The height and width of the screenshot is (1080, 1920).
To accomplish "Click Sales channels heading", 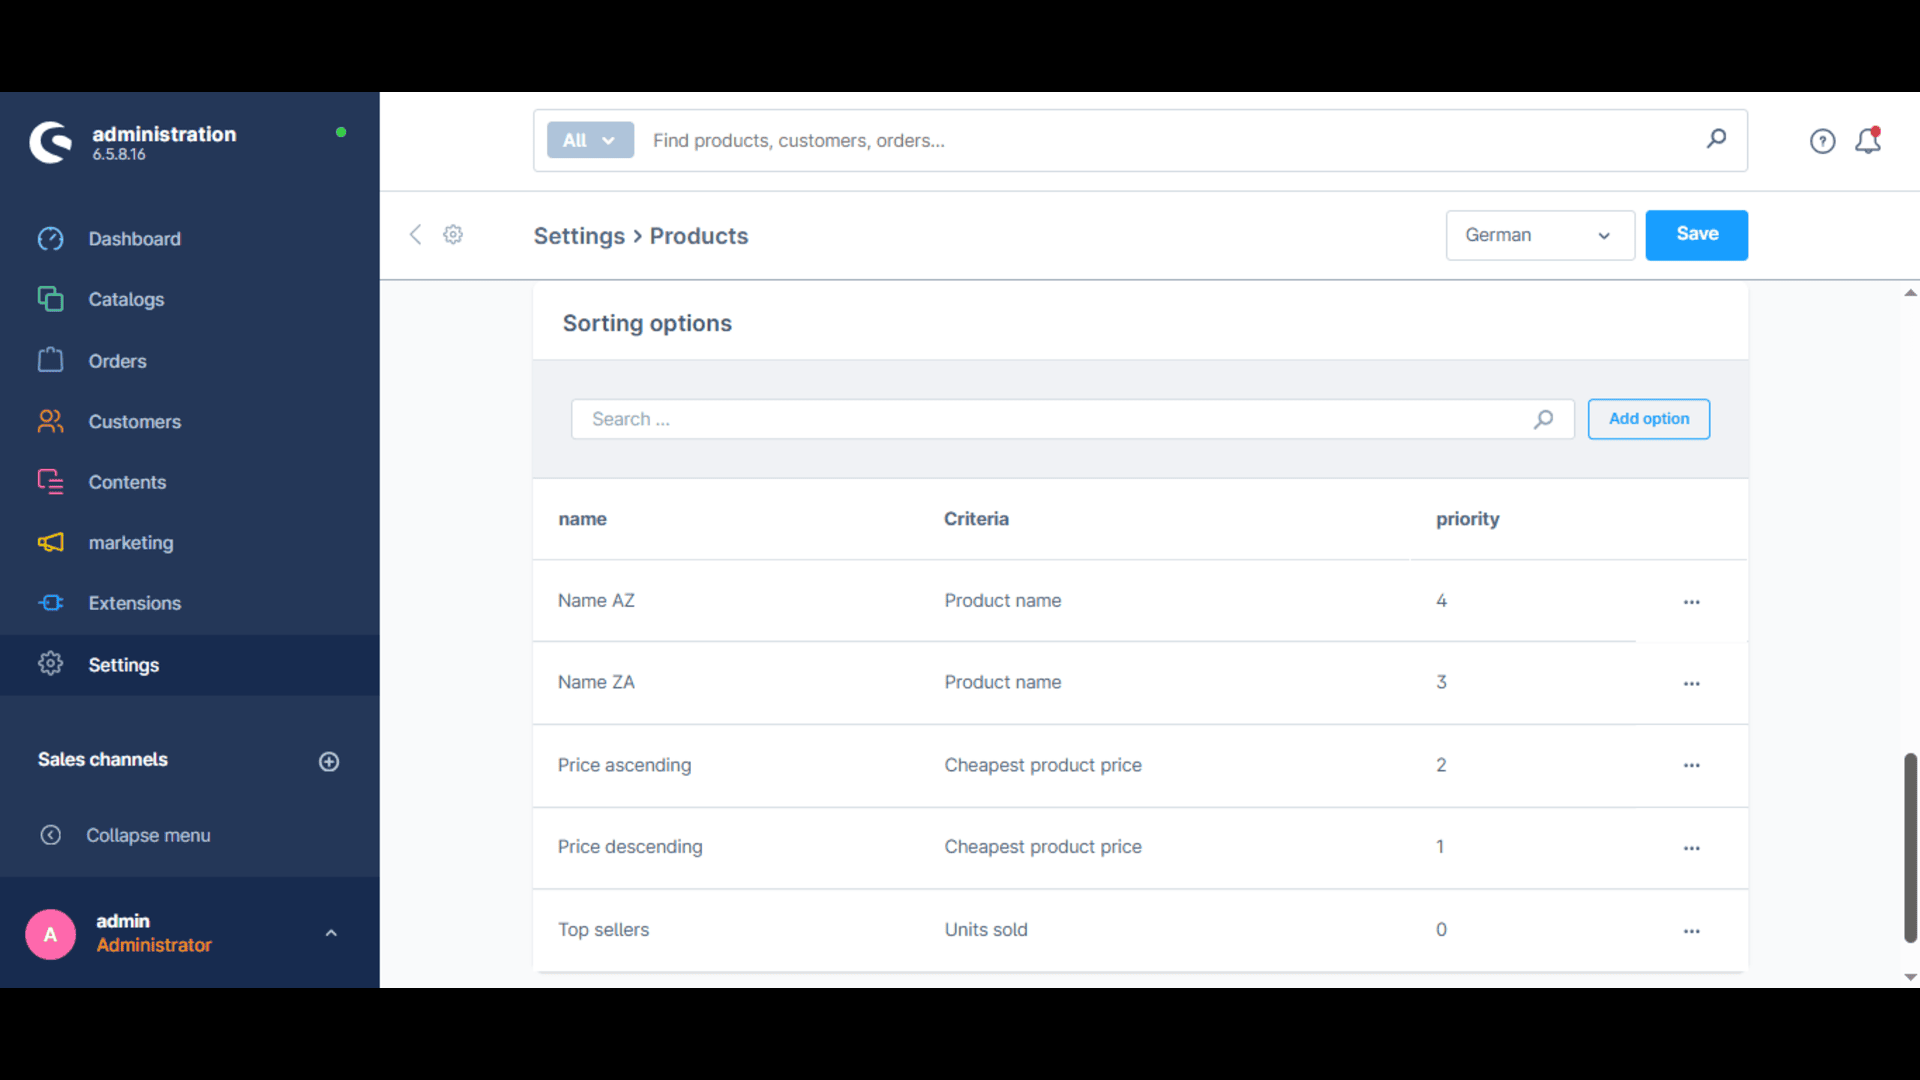I will point(103,759).
